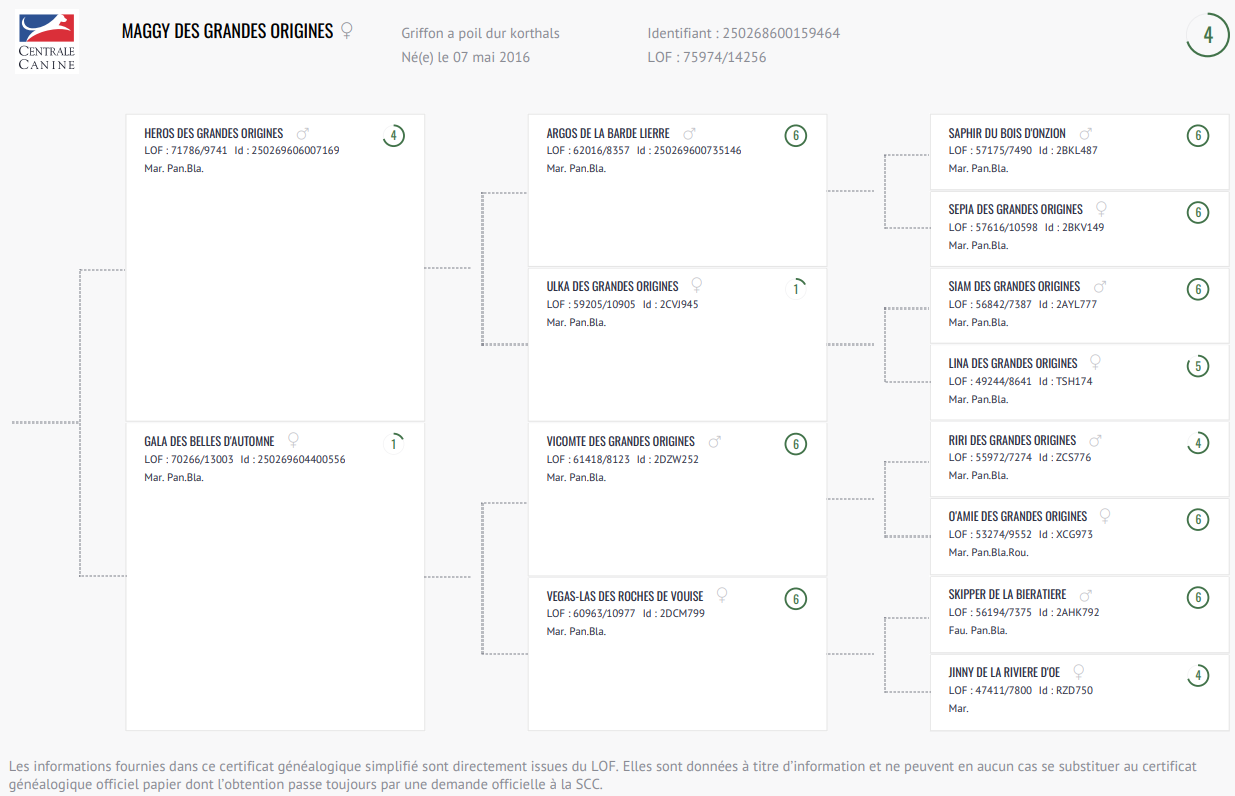Viewport: 1235px width, 796px height.
Task: Open Vegas-Las des Roches de Vouise entry
Action: tap(677, 654)
